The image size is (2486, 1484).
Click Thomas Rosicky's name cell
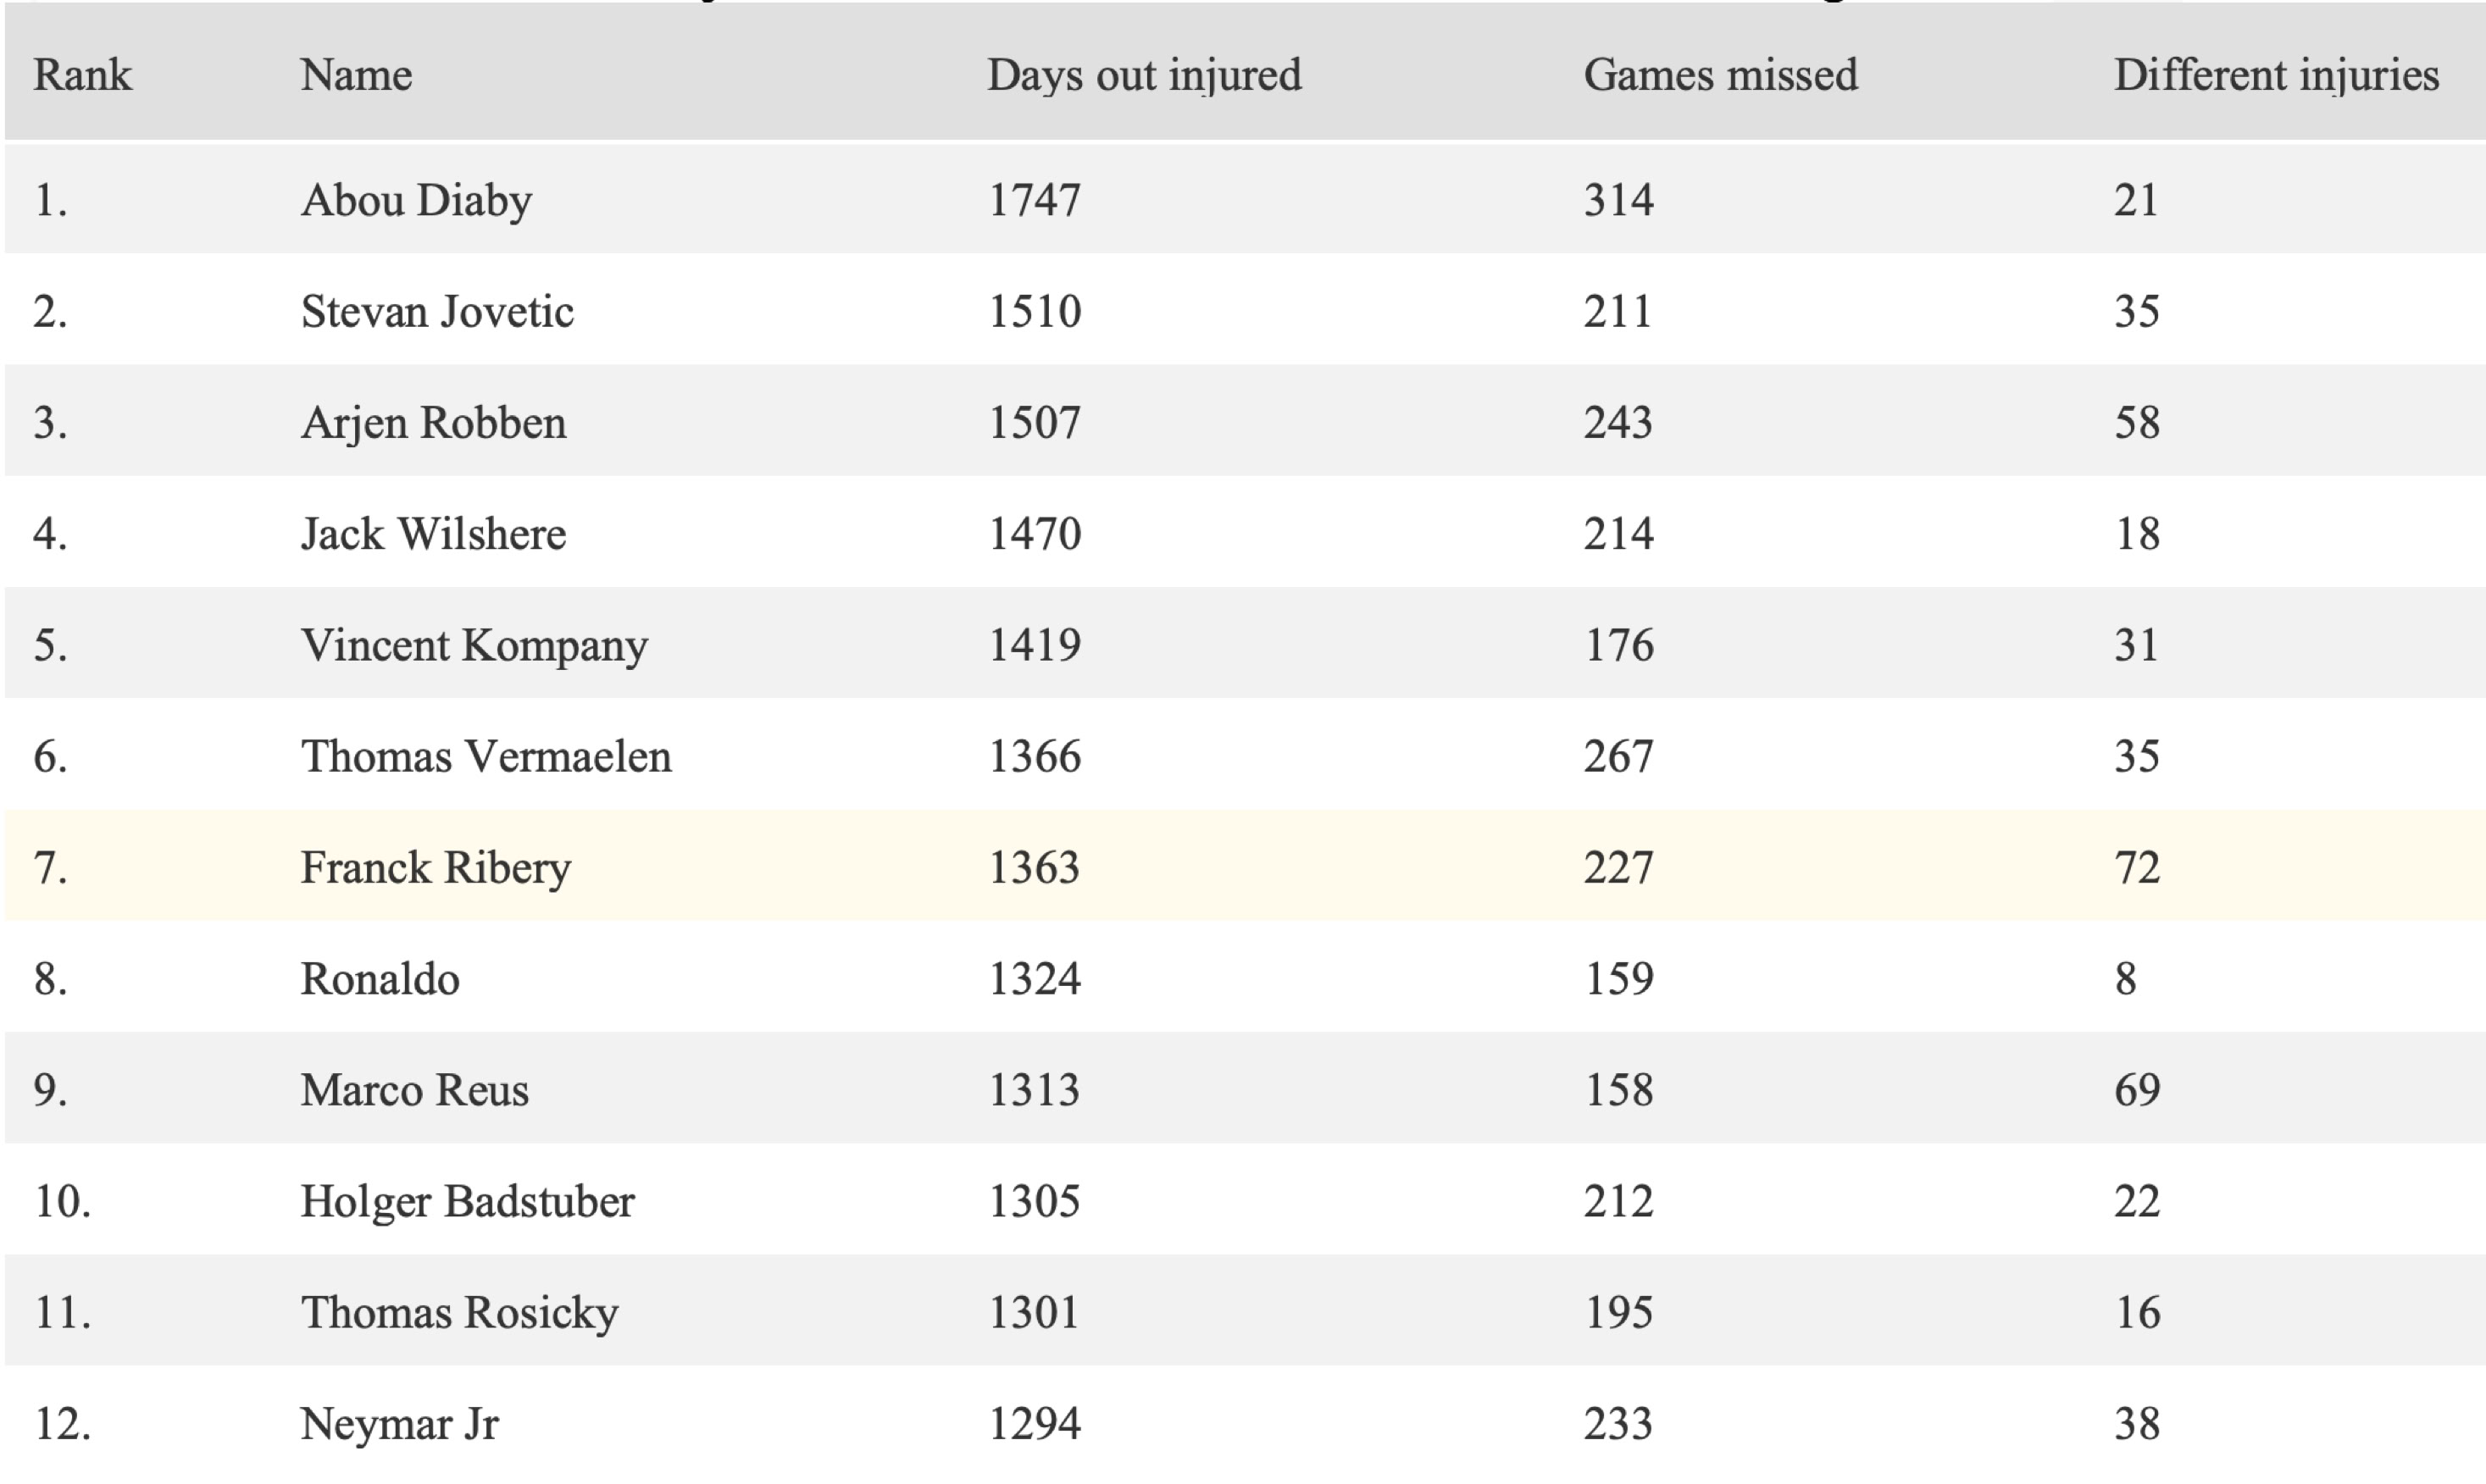(x=459, y=1312)
